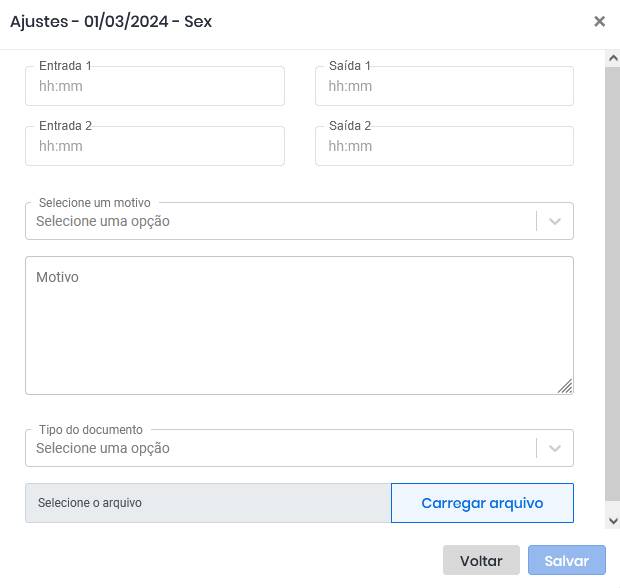620x588 pixels.
Task: Focus the Entrada 2 time field
Action: 155,146
